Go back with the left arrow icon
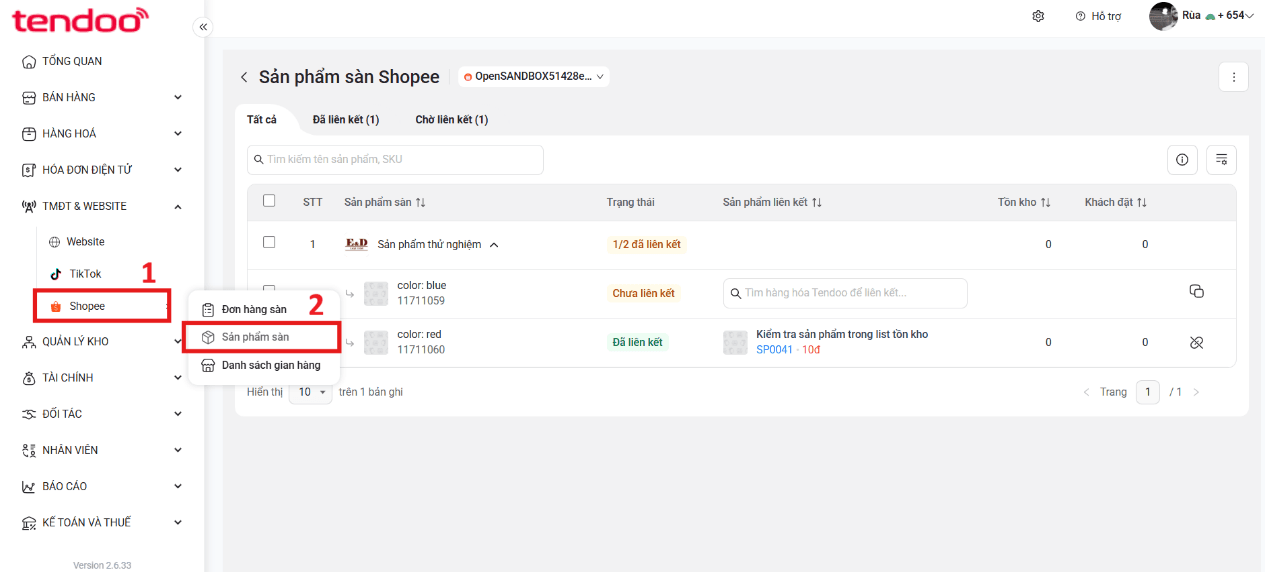Image resolution: width=1265 pixels, height=572 pixels. click(x=243, y=77)
